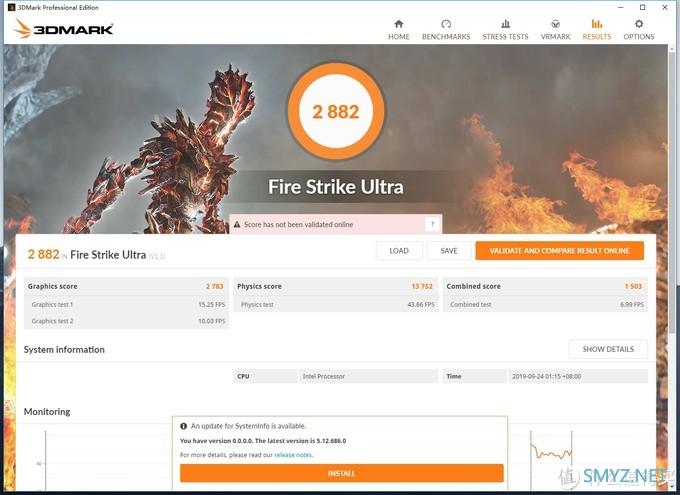680x495 pixels.
Task: Click Graphics test 1 row
Action: (126, 305)
